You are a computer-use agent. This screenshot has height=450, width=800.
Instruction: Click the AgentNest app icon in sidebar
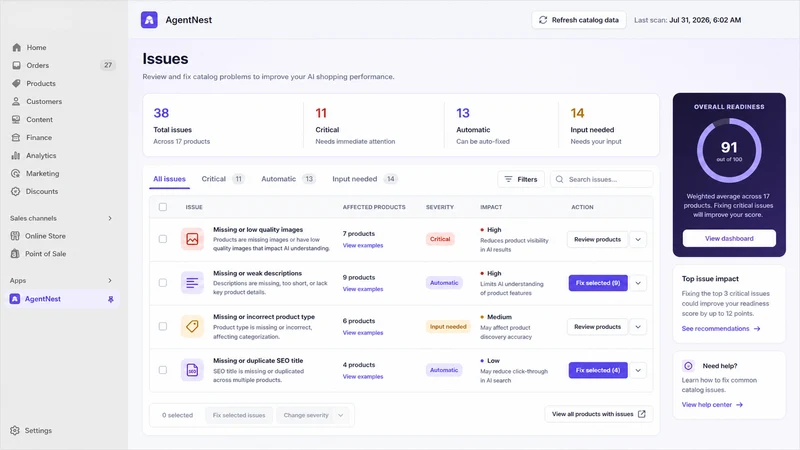(x=15, y=299)
